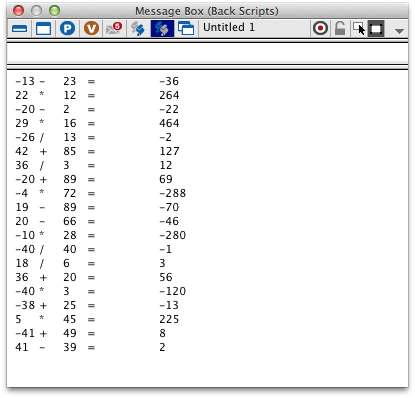Toggle the pointer object selection icon
Screen dimensions: 415x398
(x=359, y=29)
